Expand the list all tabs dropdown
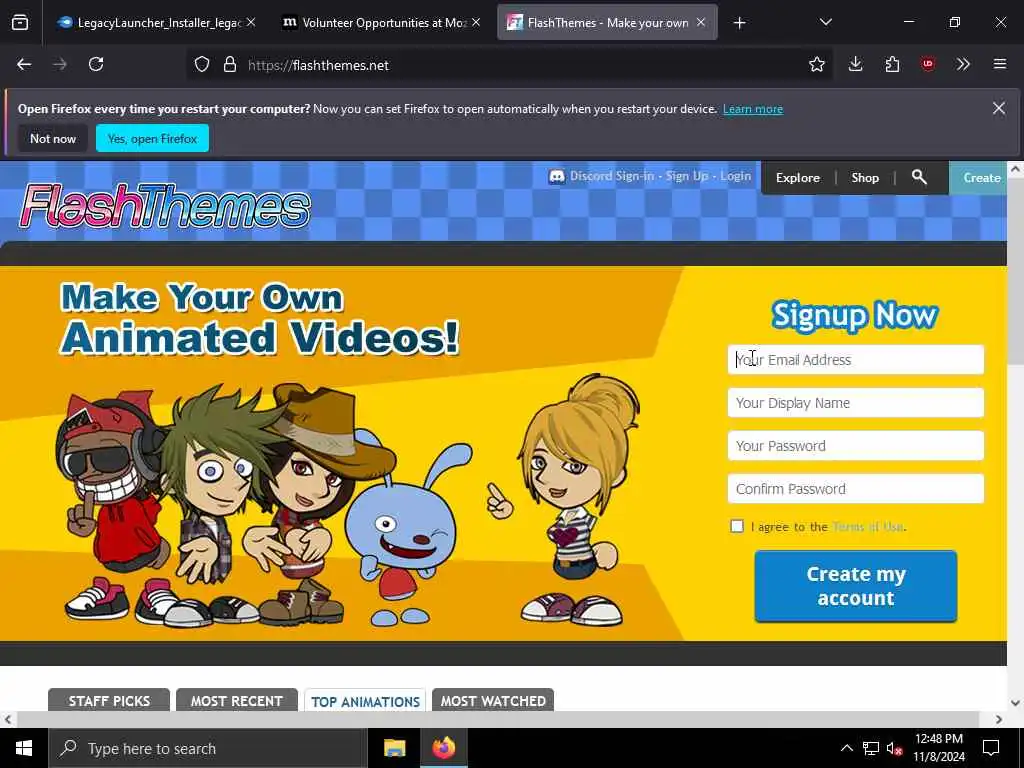The width and height of the screenshot is (1024, 768). coord(825,23)
